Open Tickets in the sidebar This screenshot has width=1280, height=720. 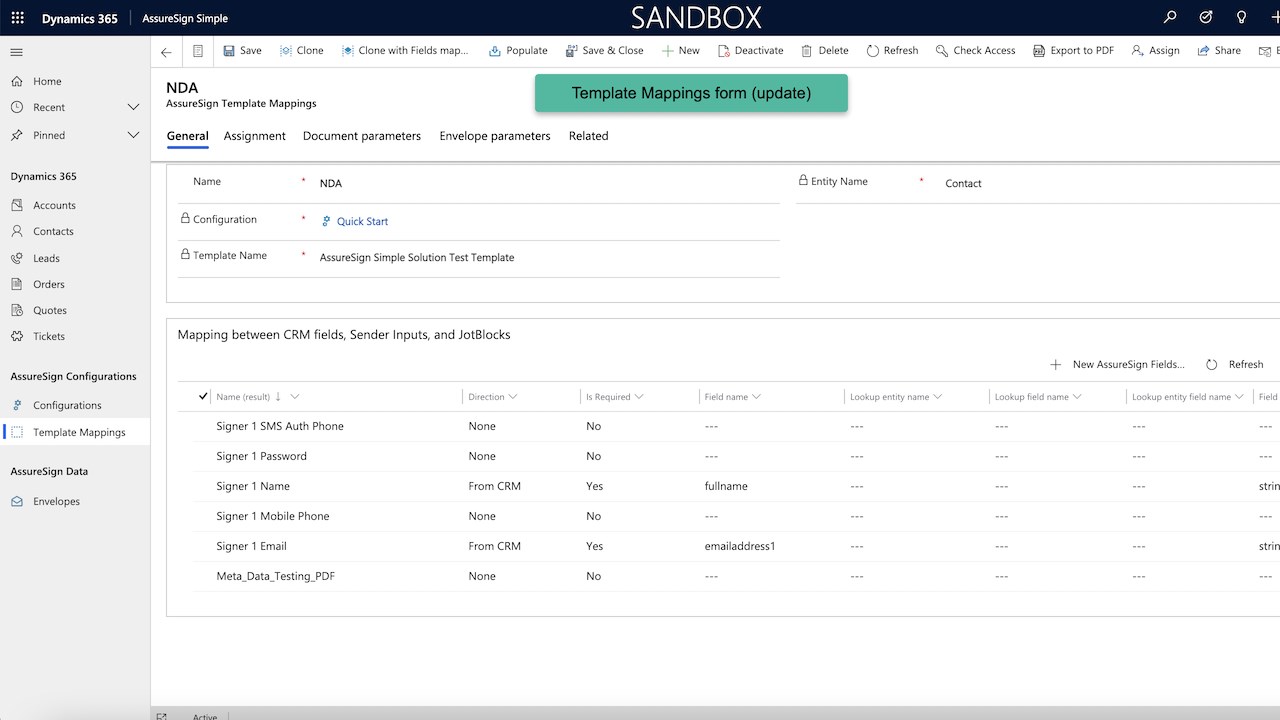pos(49,337)
